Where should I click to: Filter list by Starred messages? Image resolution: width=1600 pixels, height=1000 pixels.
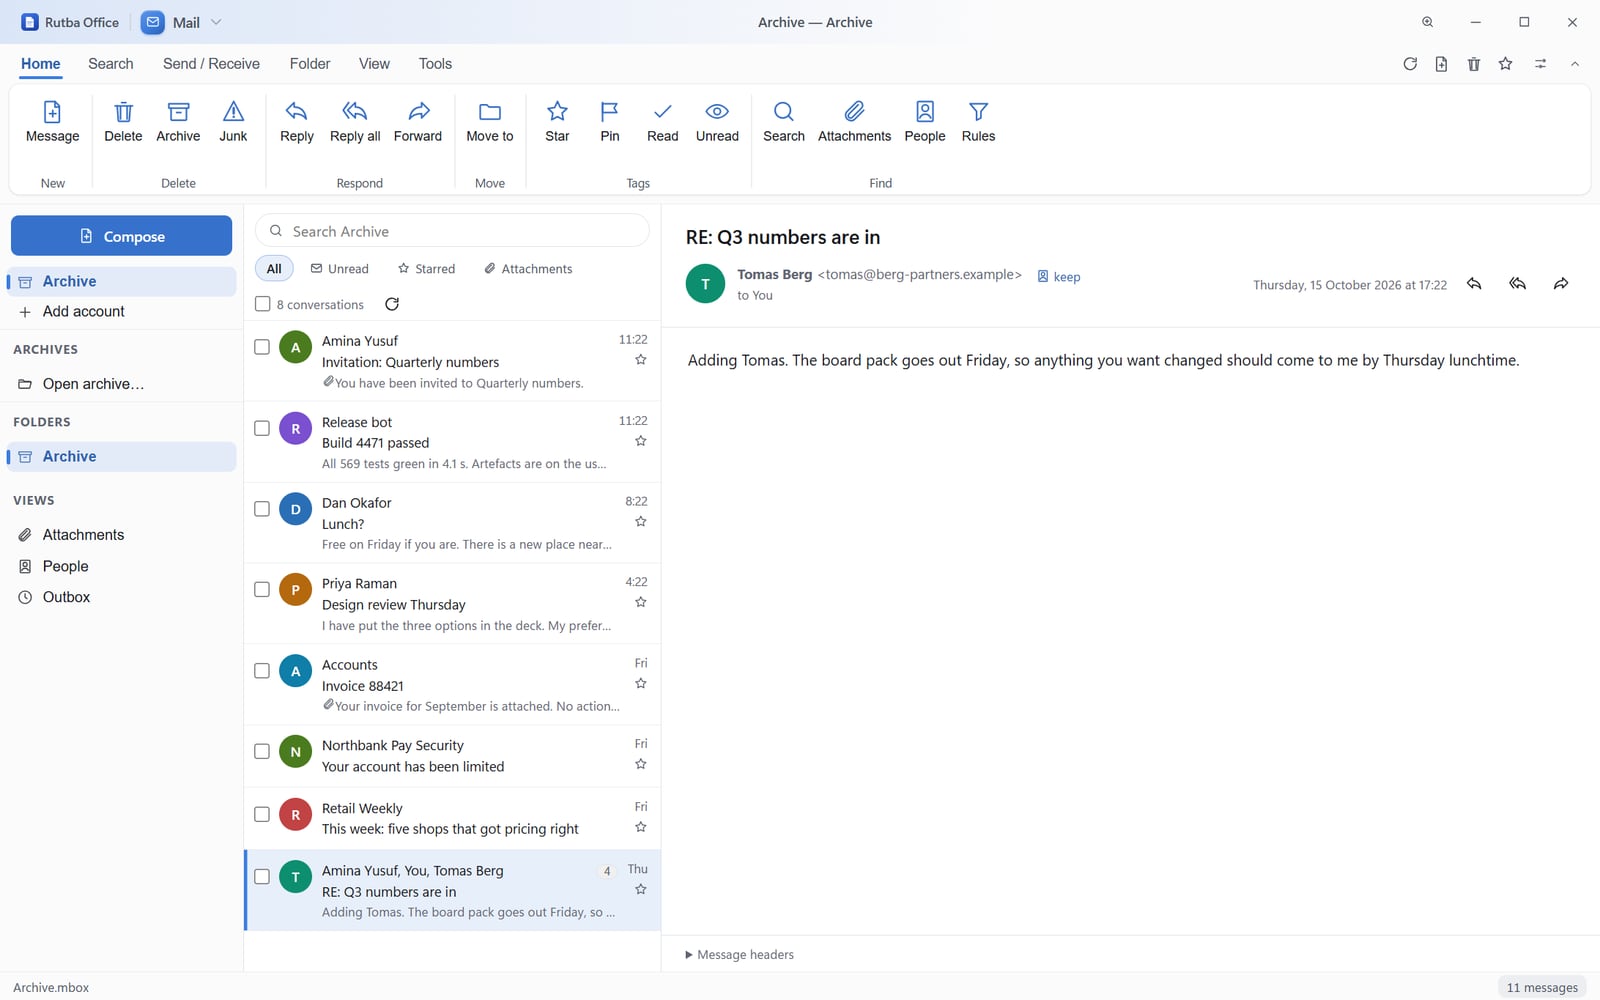click(426, 269)
